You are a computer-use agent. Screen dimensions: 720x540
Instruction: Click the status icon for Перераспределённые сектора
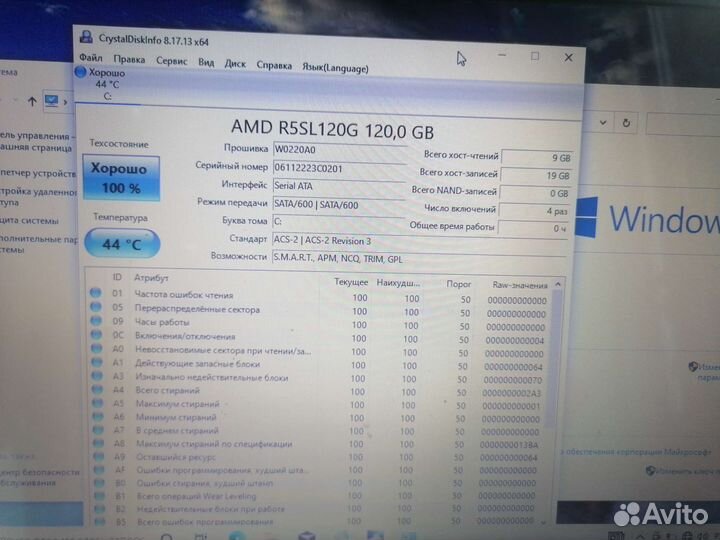96,306
